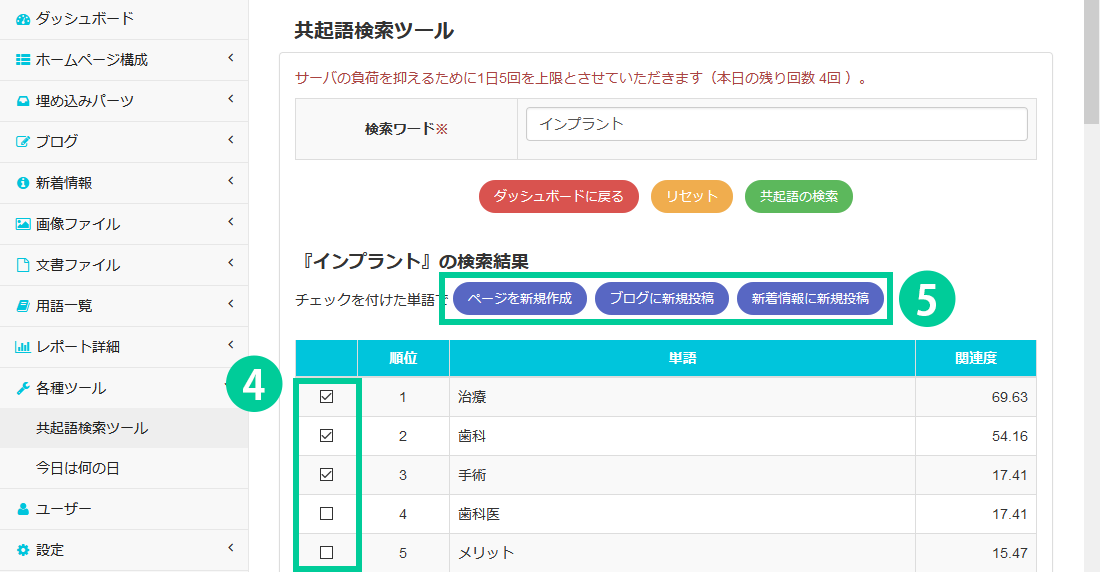Viewport: 1100px width, 572px height.
Task: Click the report bar chart icon
Action: point(23,347)
